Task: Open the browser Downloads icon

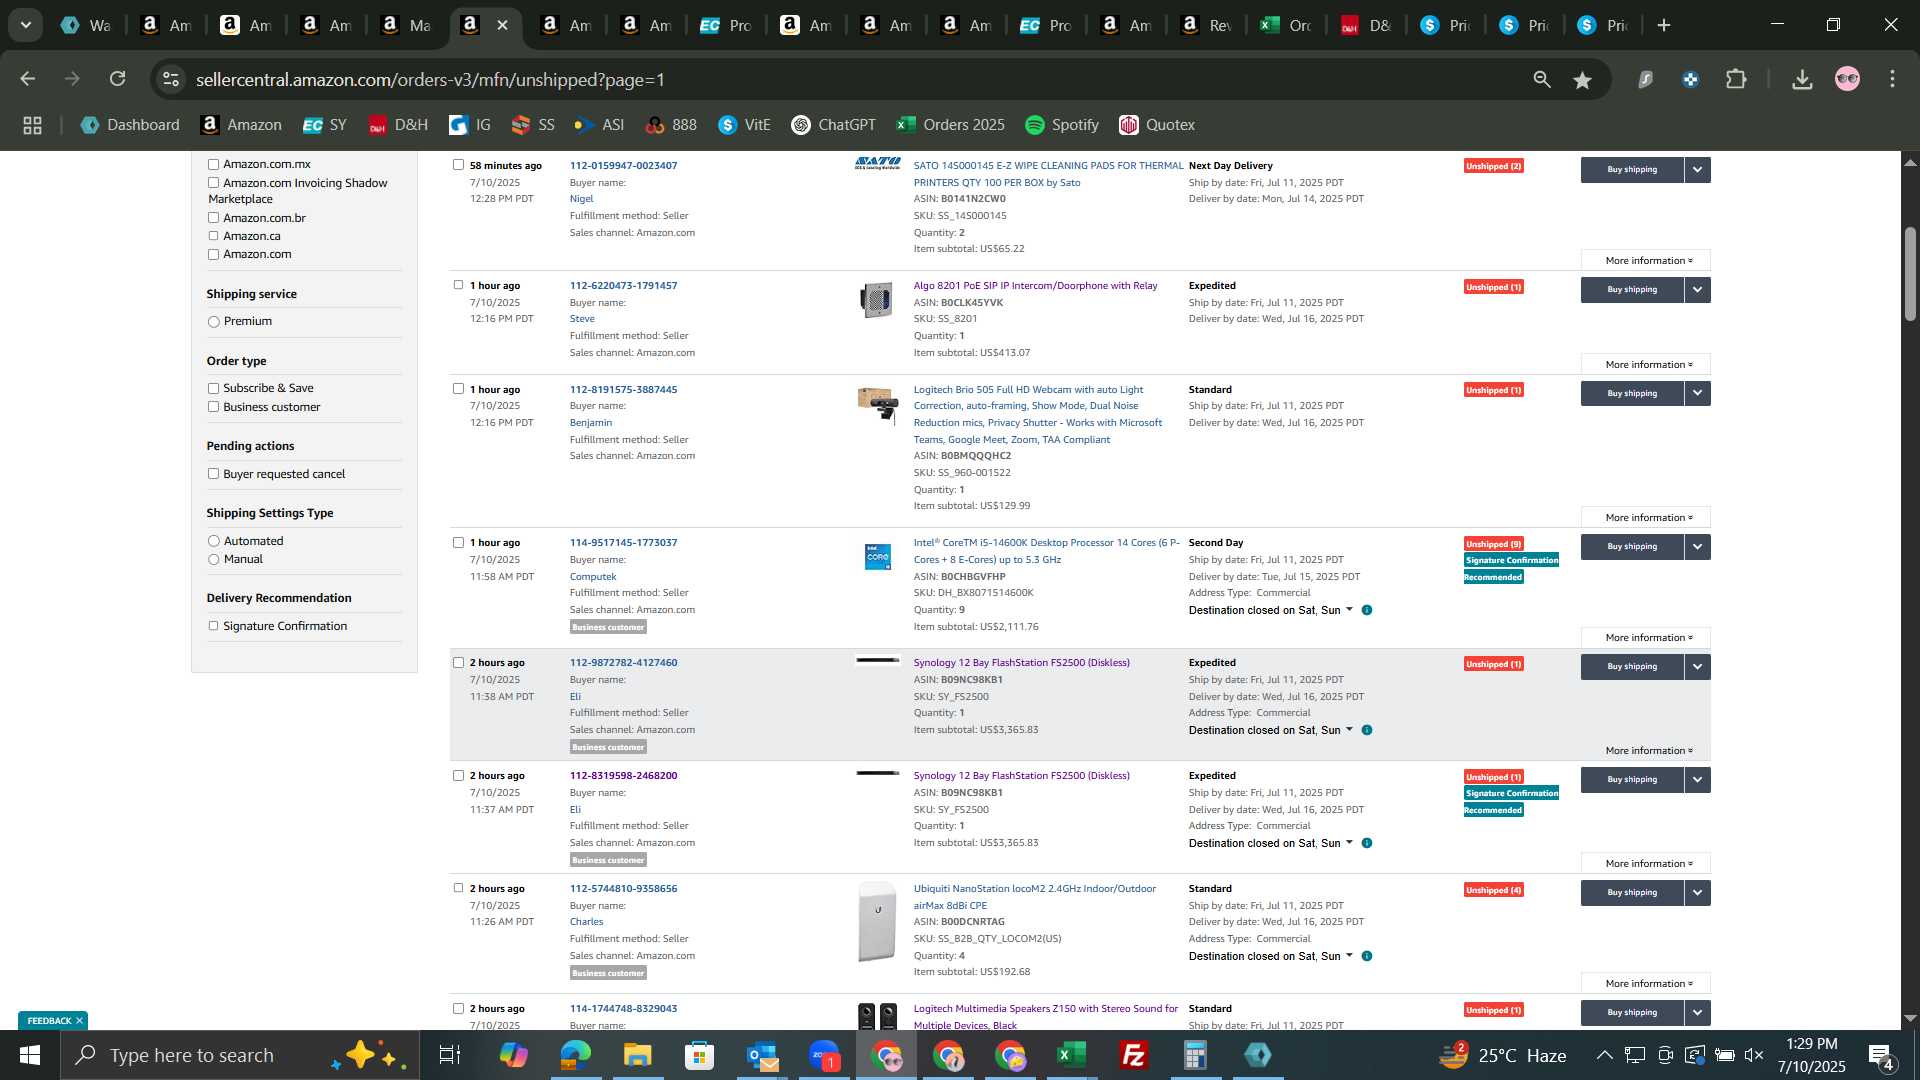Action: 1802,80
